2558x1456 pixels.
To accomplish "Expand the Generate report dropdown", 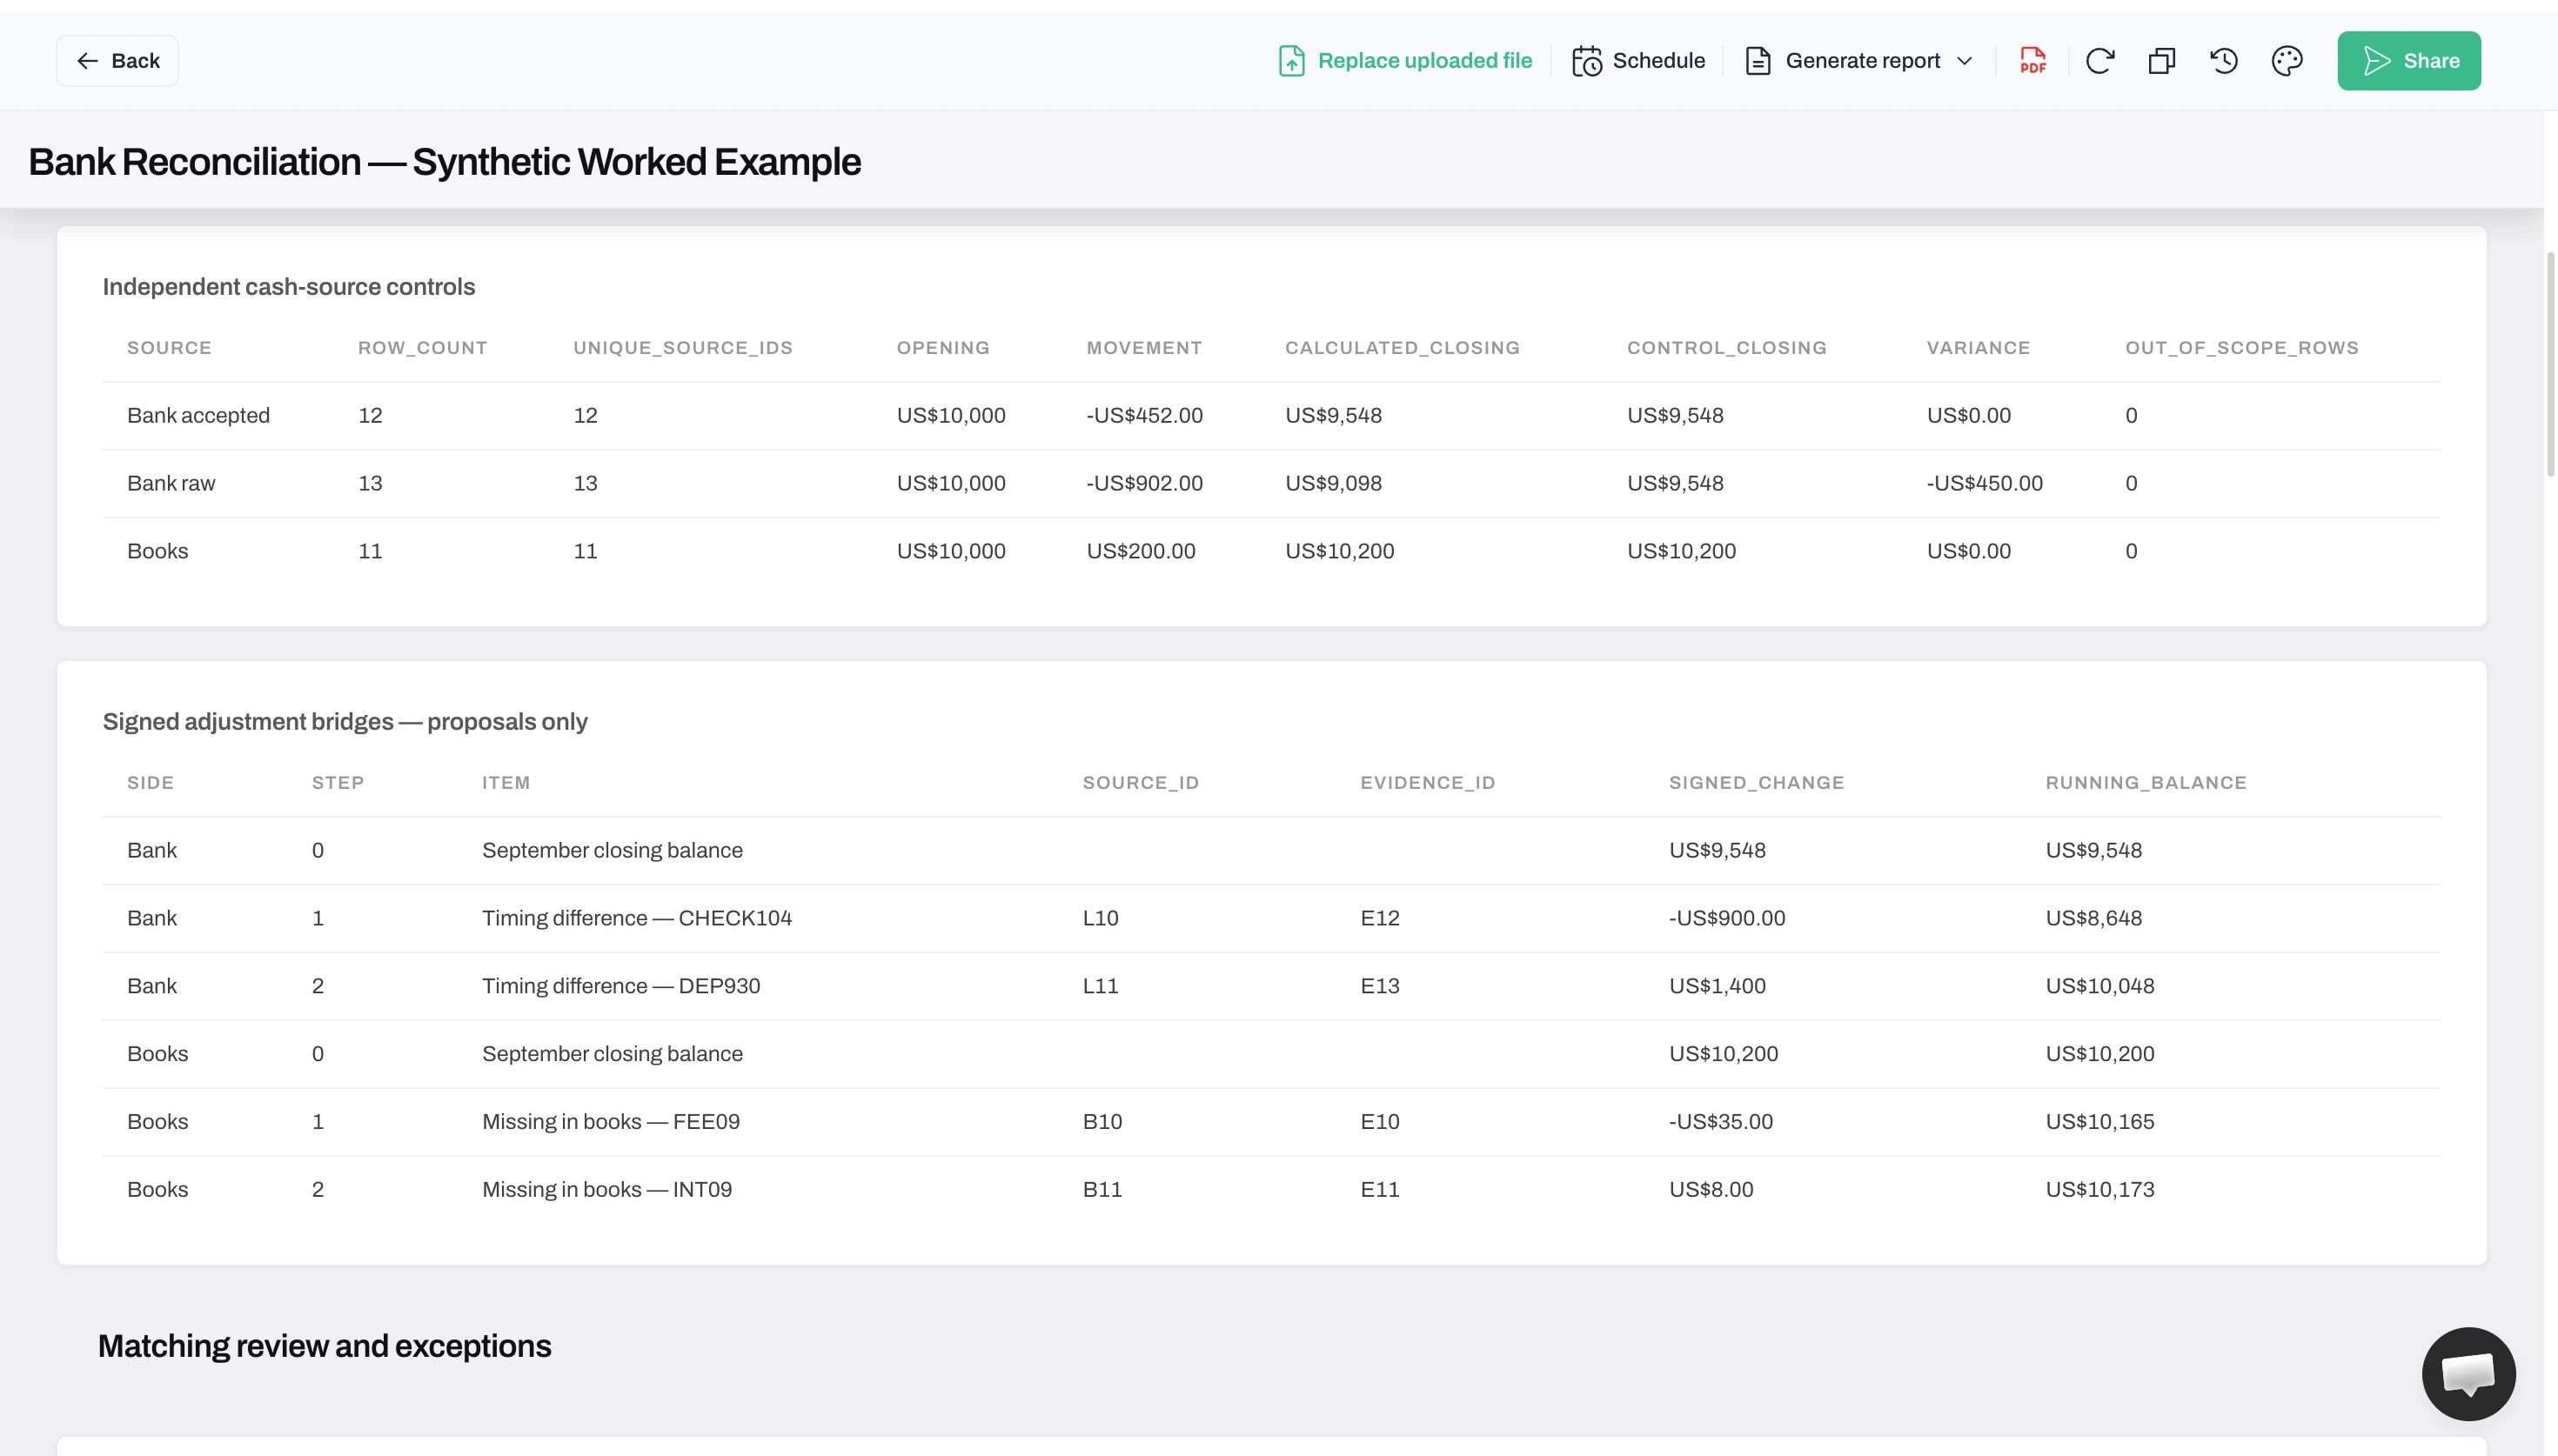I will point(1859,61).
